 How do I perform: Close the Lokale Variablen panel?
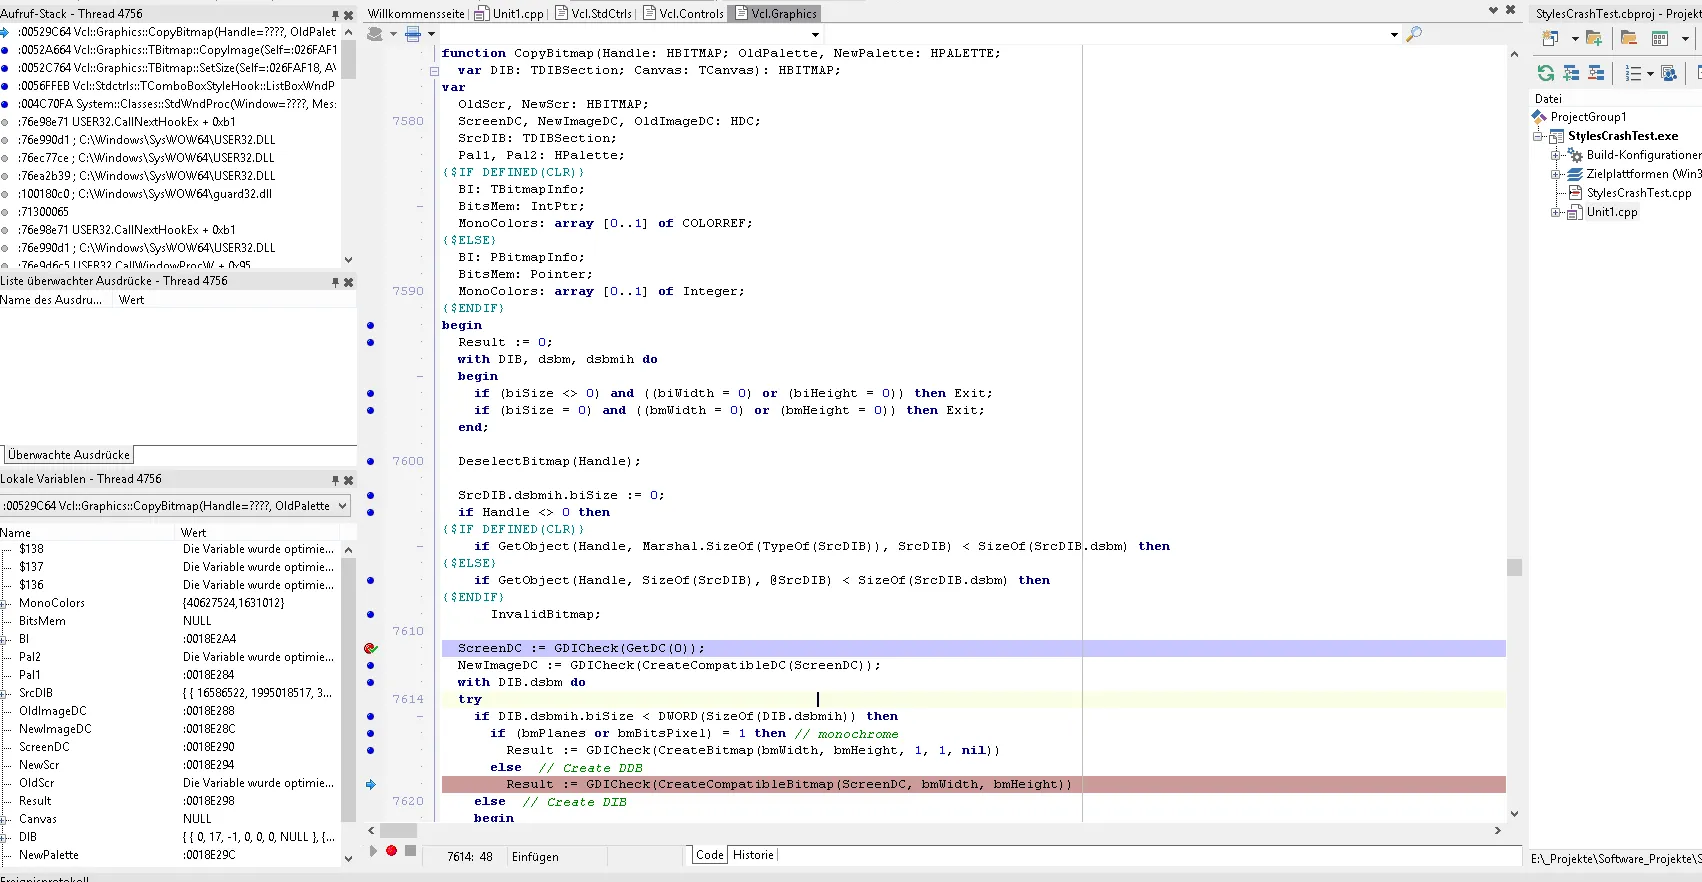coord(348,480)
